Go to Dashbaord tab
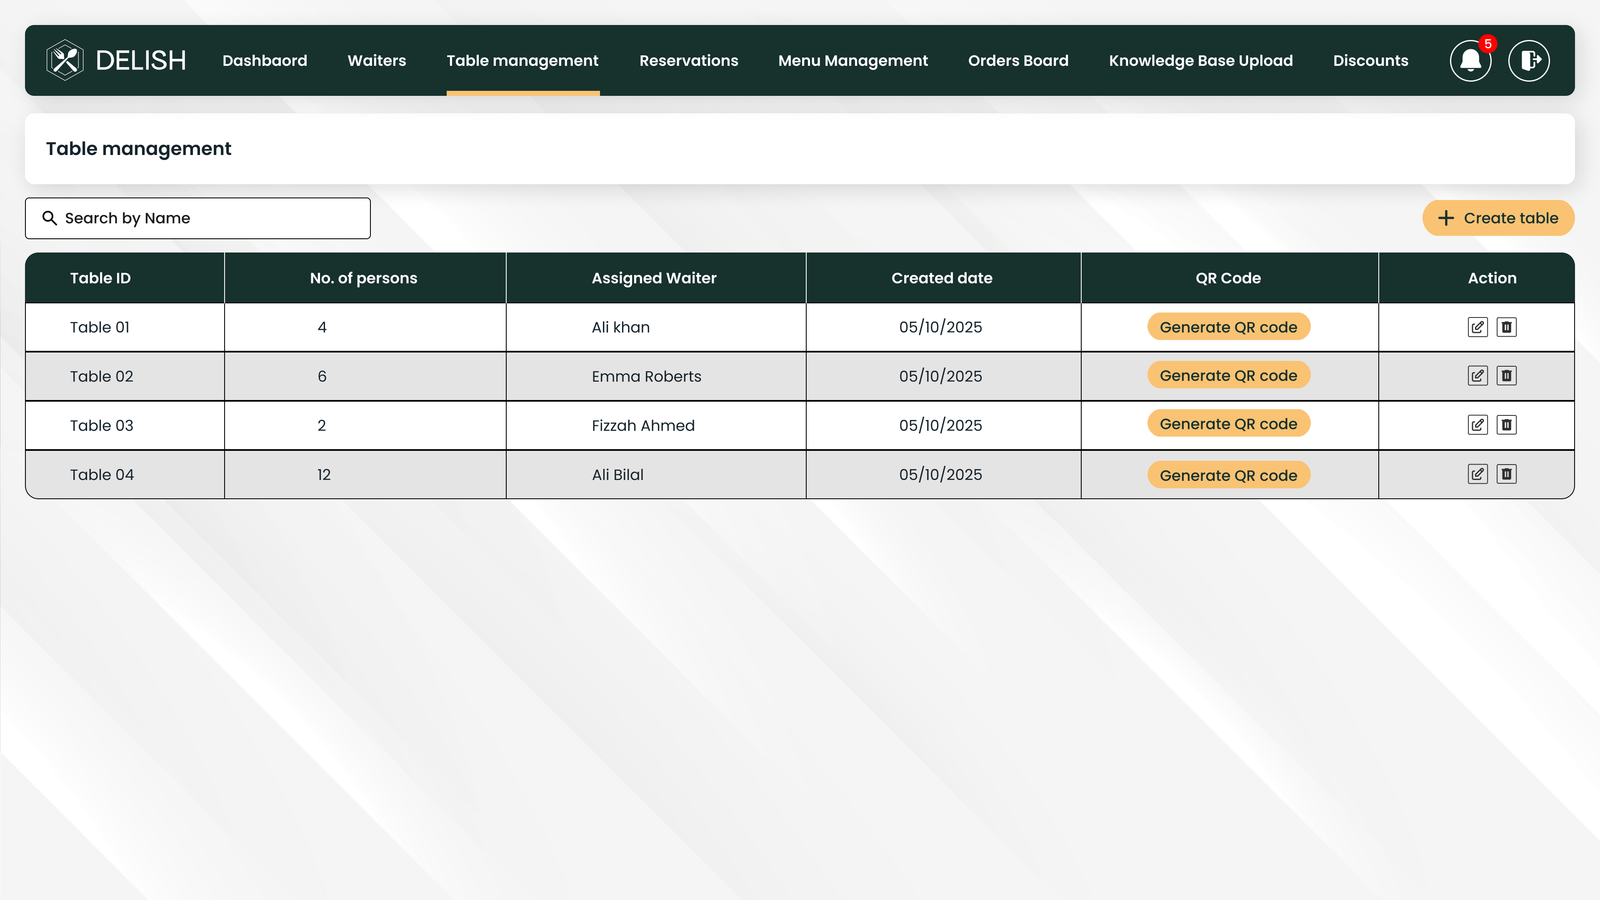 [265, 61]
